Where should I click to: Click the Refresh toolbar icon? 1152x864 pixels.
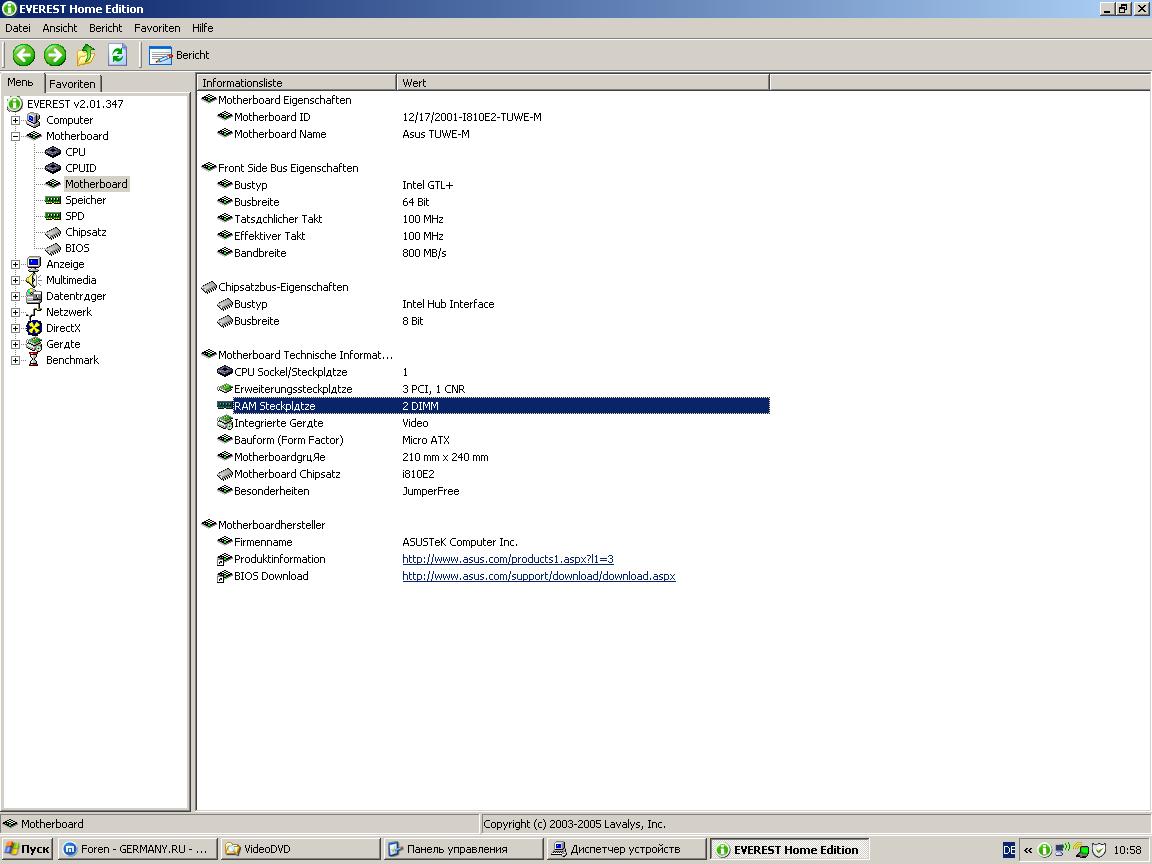click(118, 55)
